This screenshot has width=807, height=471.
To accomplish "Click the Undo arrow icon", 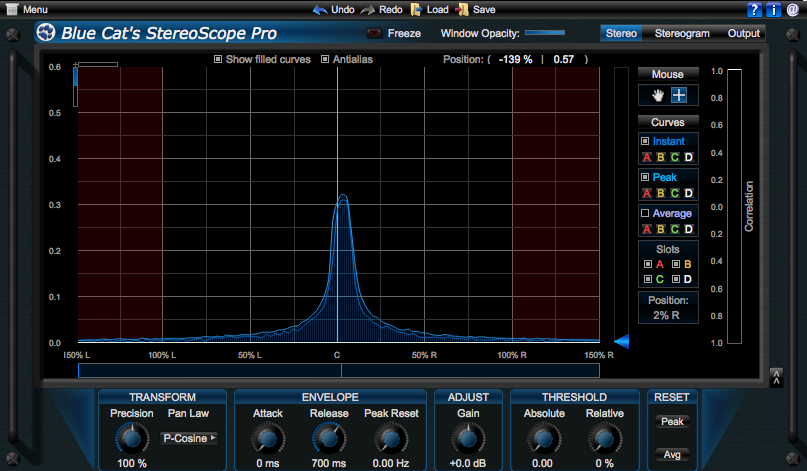I will click(320, 10).
